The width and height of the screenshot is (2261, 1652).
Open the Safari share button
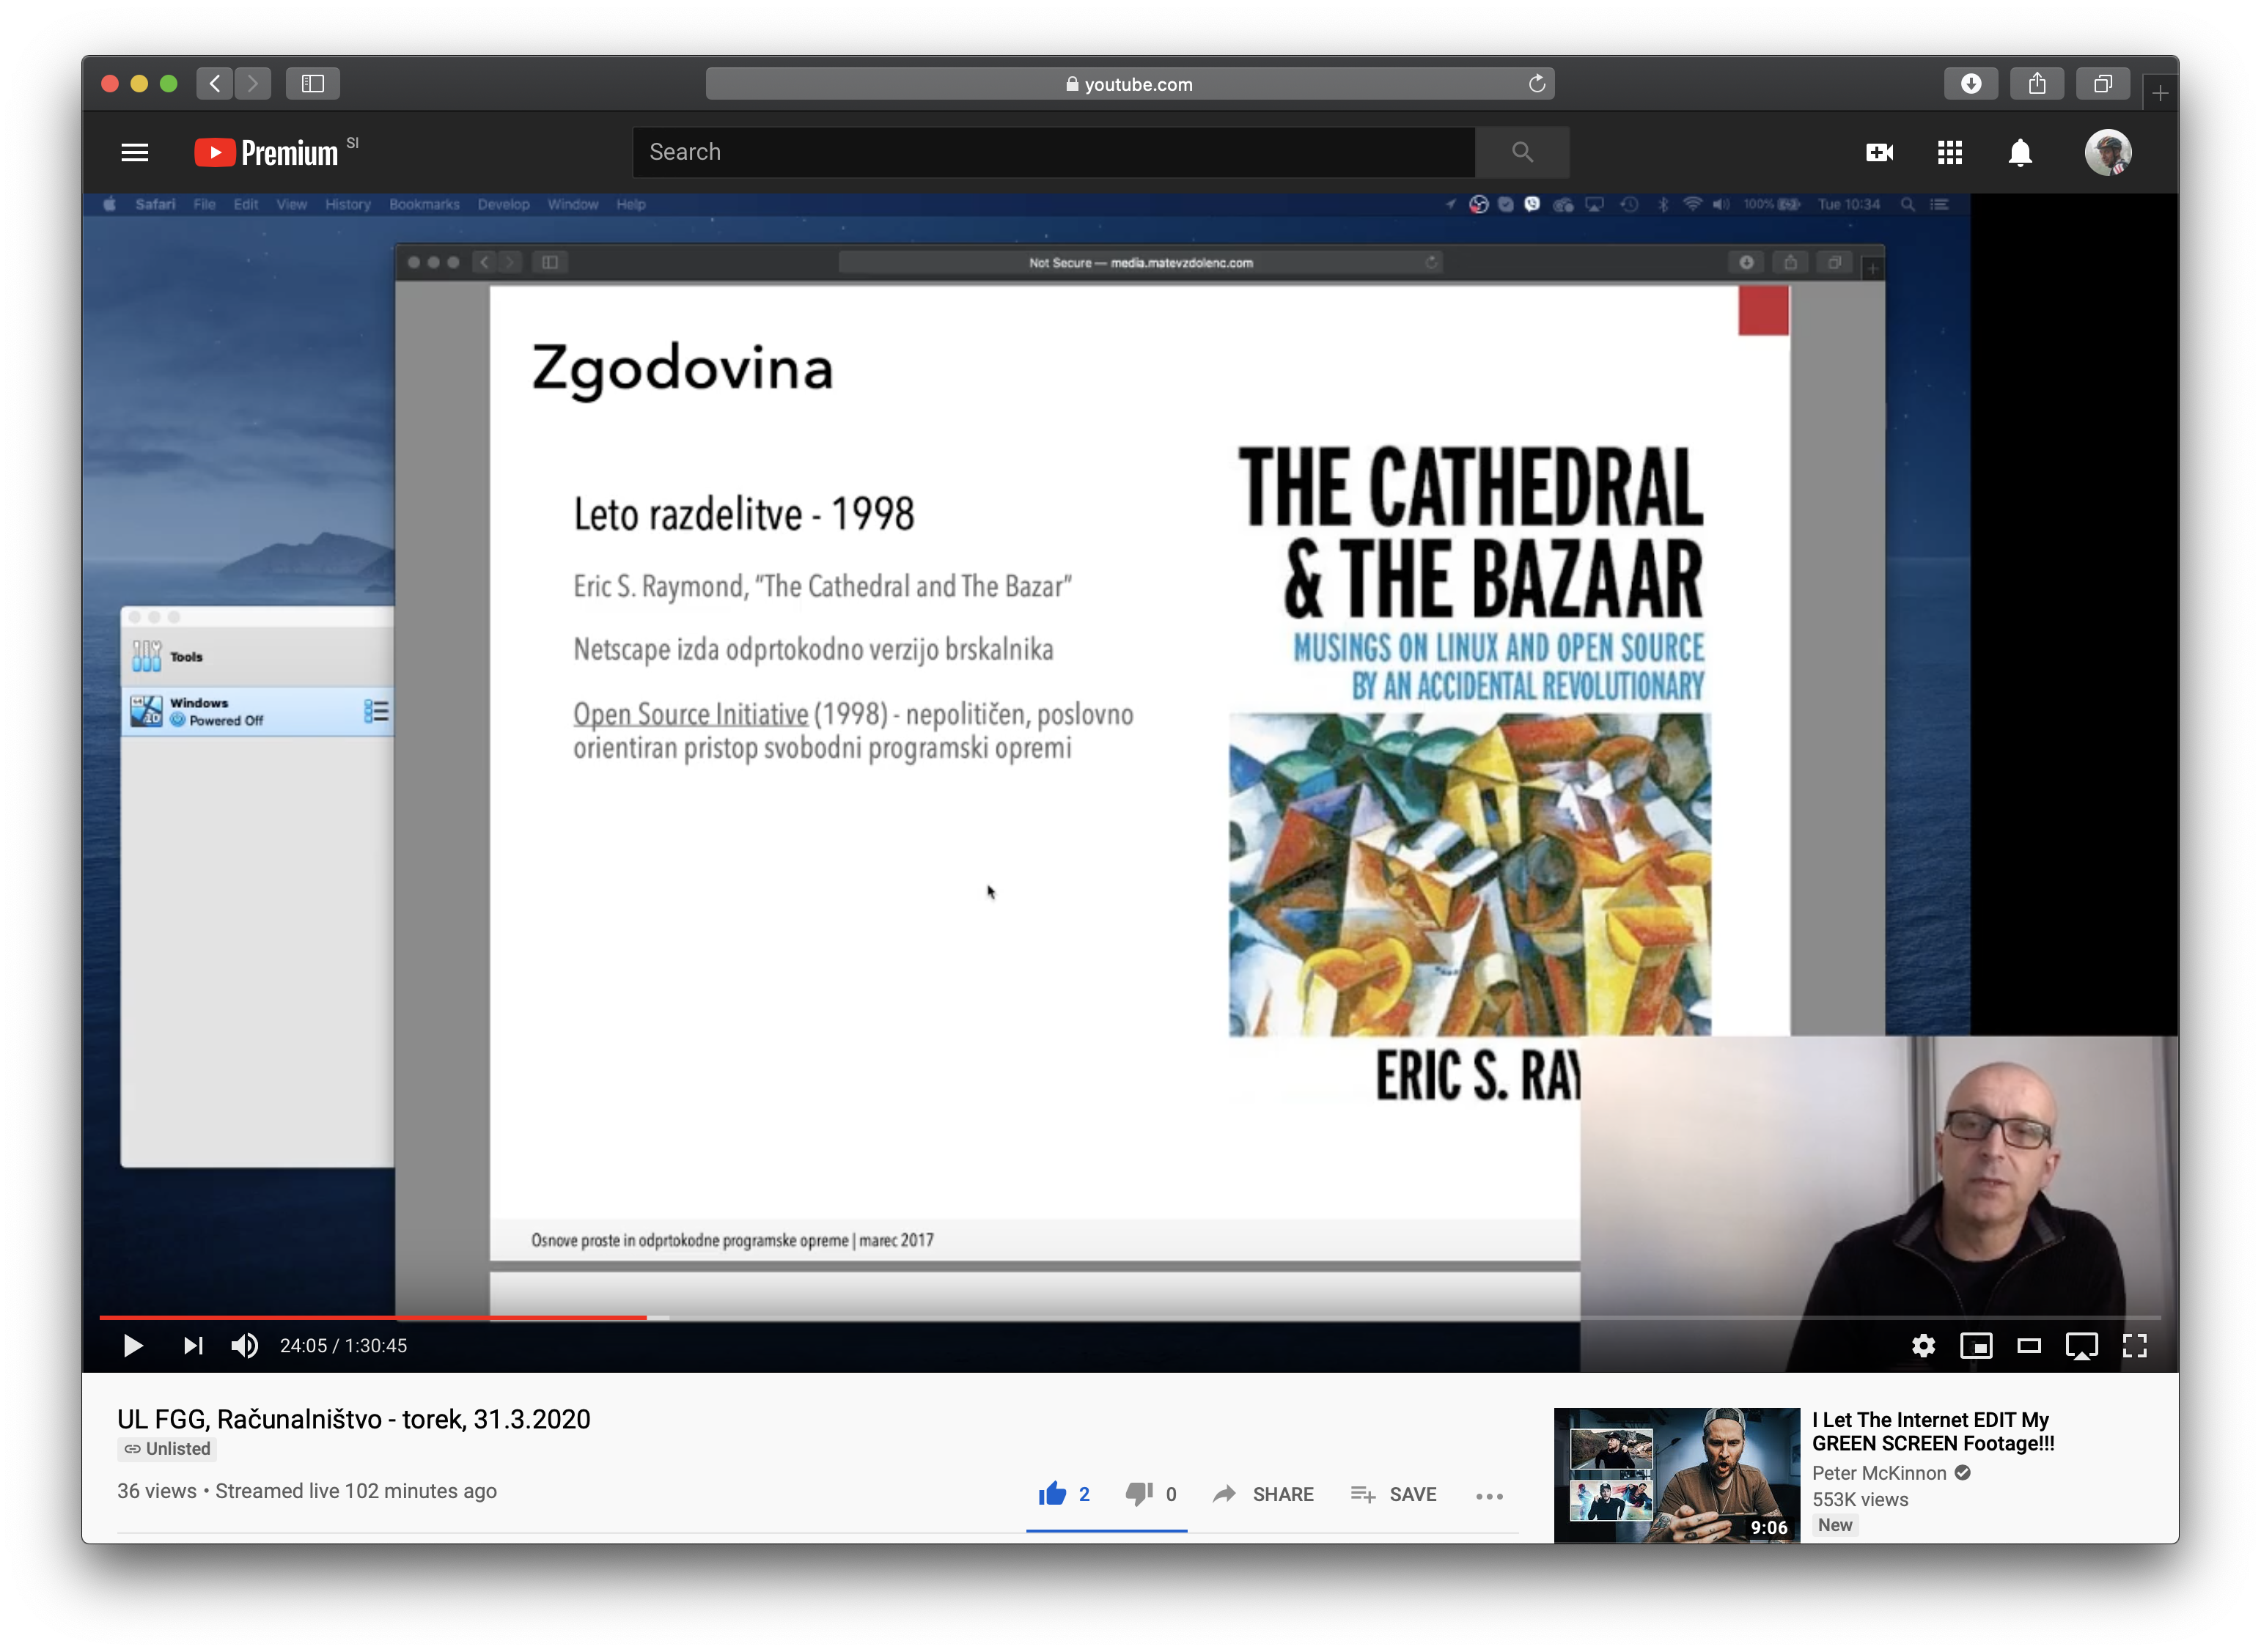2036,84
